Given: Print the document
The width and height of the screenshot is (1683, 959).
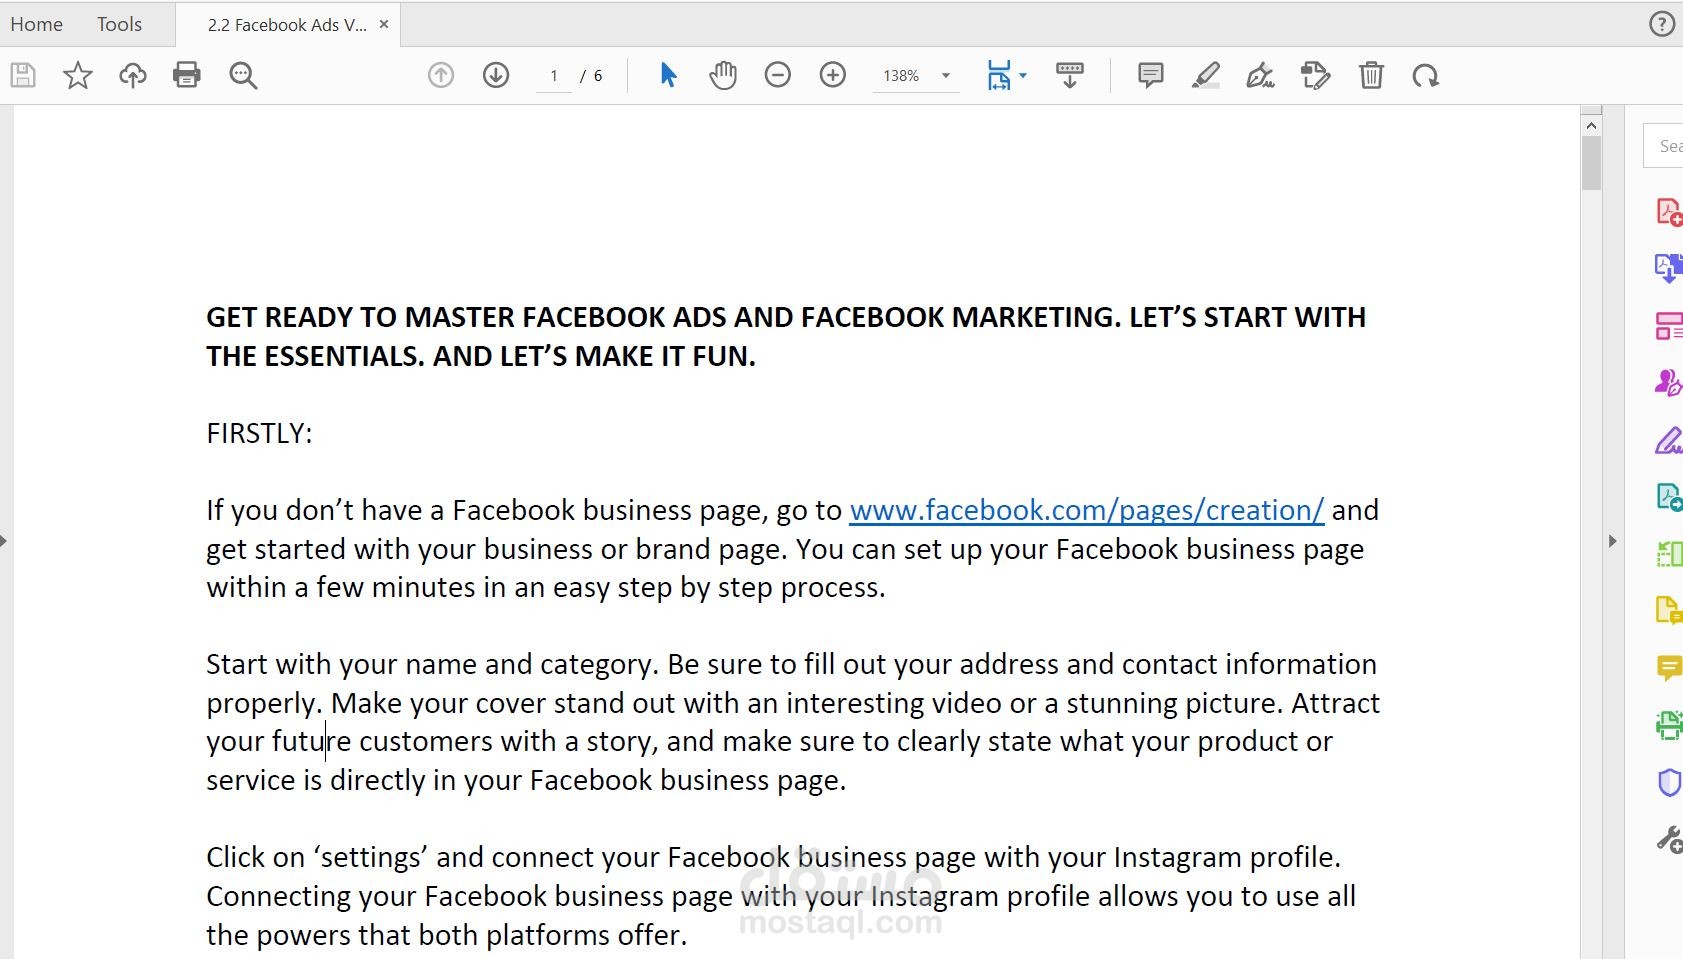Looking at the screenshot, I should point(187,75).
